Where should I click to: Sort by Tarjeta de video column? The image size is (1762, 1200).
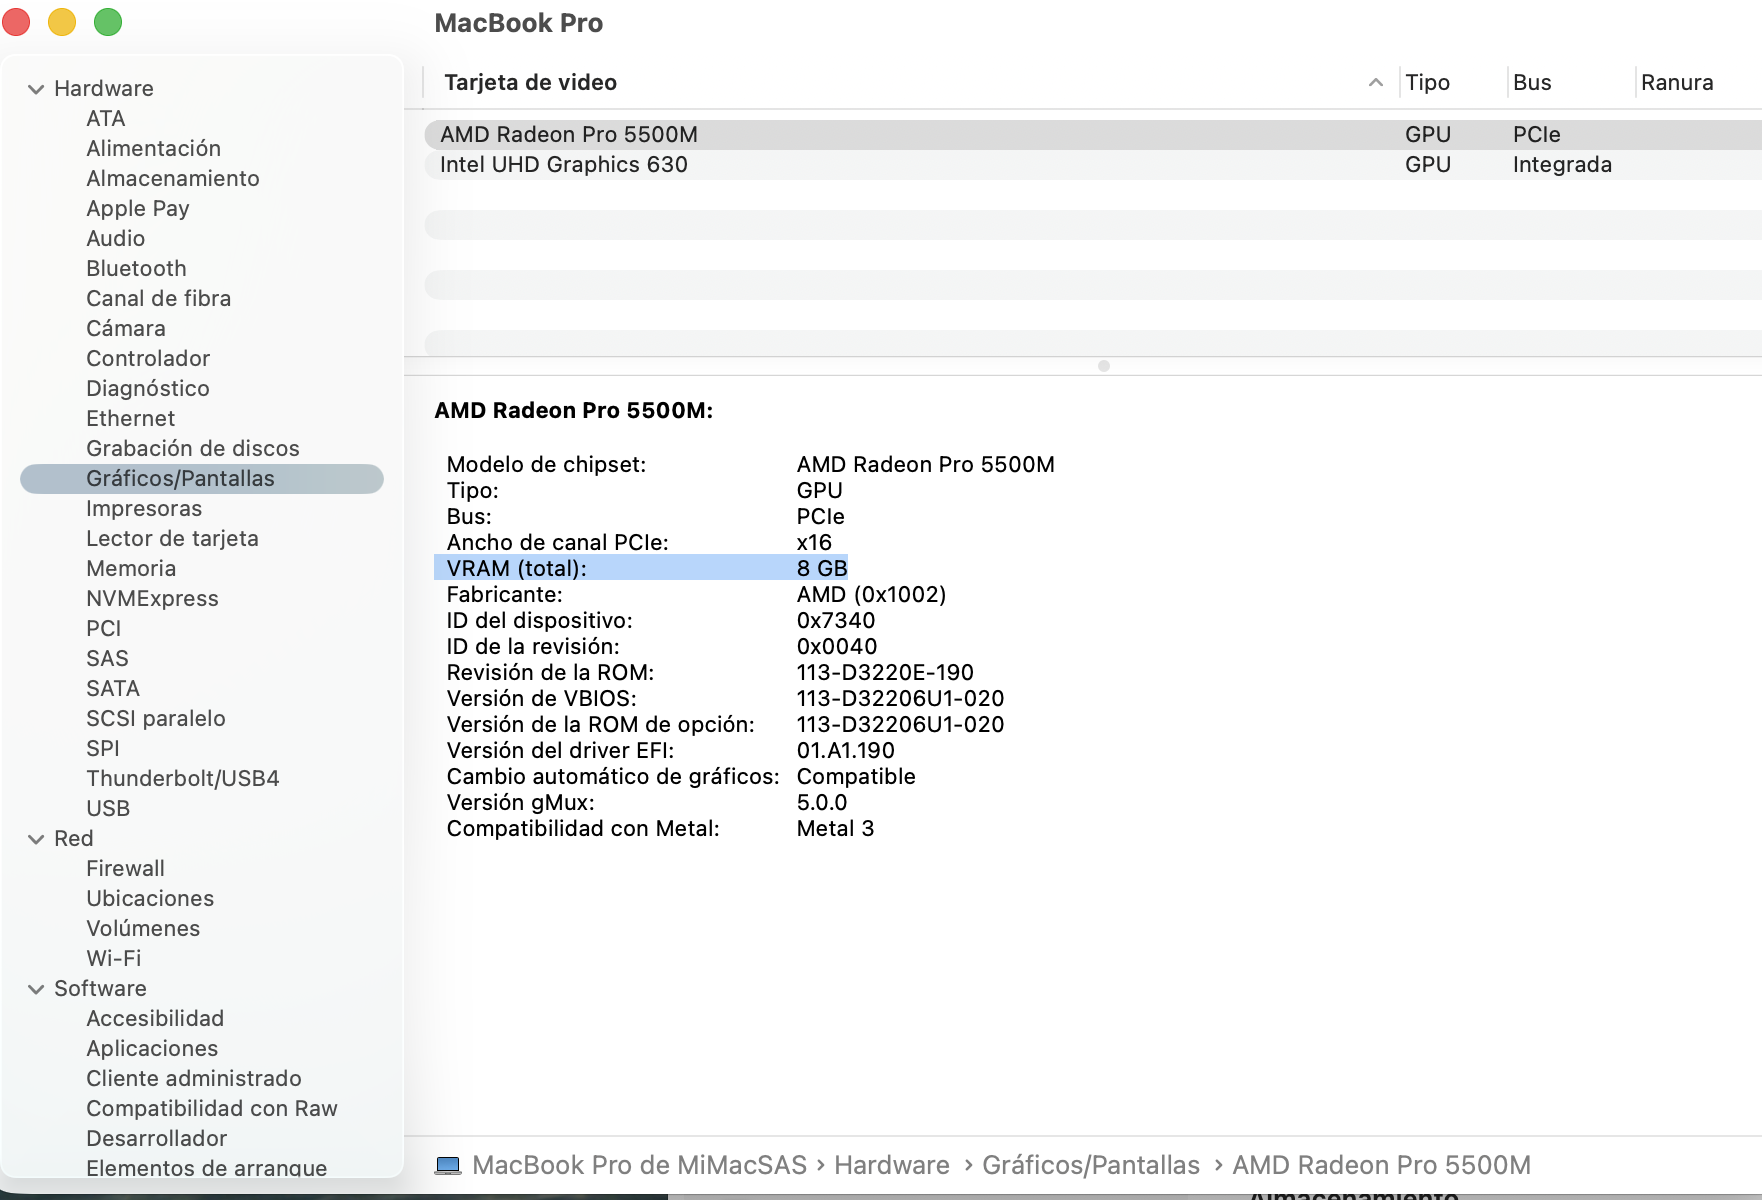(x=530, y=83)
